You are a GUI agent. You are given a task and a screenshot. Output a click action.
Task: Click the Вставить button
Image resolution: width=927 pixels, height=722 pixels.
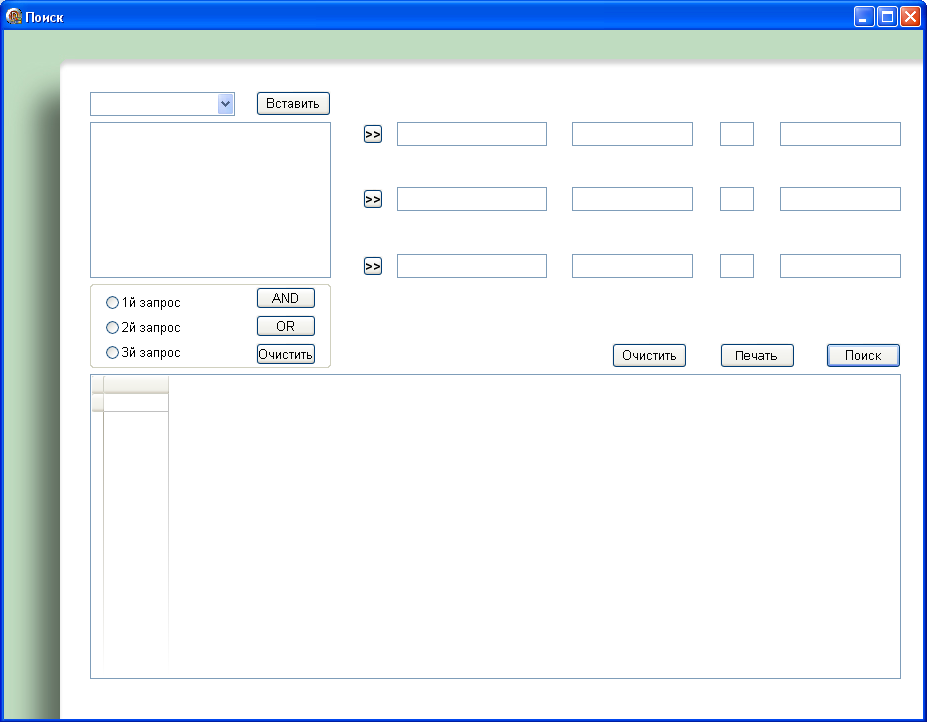coord(293,103)
